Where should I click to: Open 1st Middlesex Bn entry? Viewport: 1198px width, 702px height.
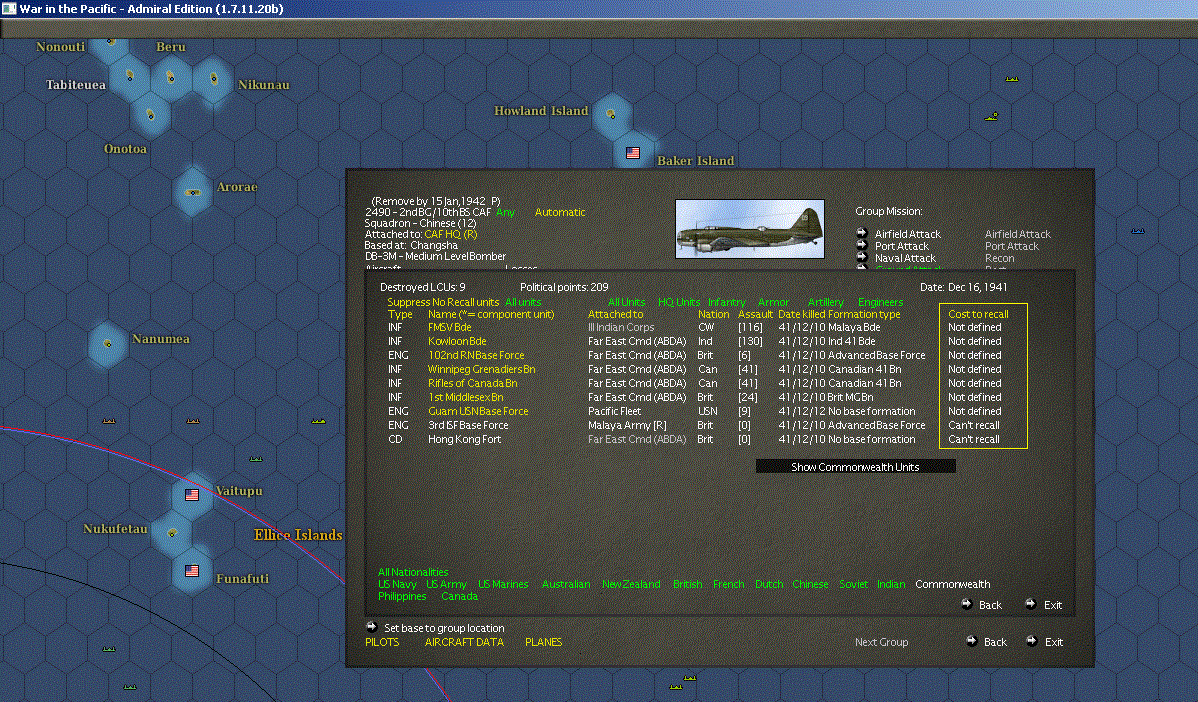click(465, 397)
